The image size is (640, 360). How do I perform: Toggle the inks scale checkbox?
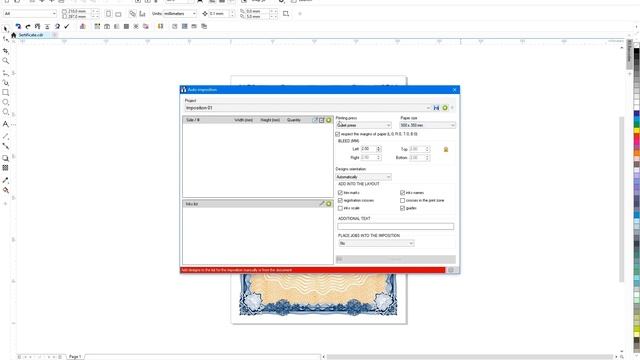[340, 208]
